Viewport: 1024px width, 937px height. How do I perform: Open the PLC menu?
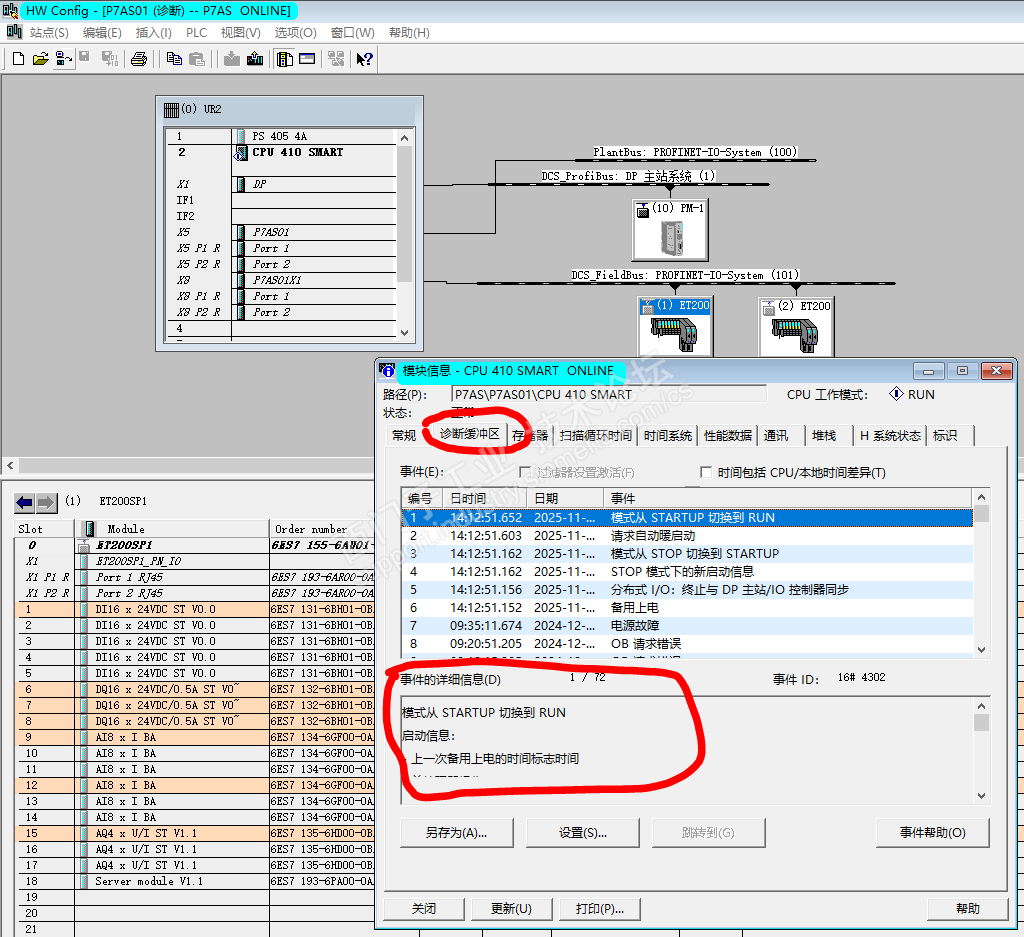pos(196,33)
